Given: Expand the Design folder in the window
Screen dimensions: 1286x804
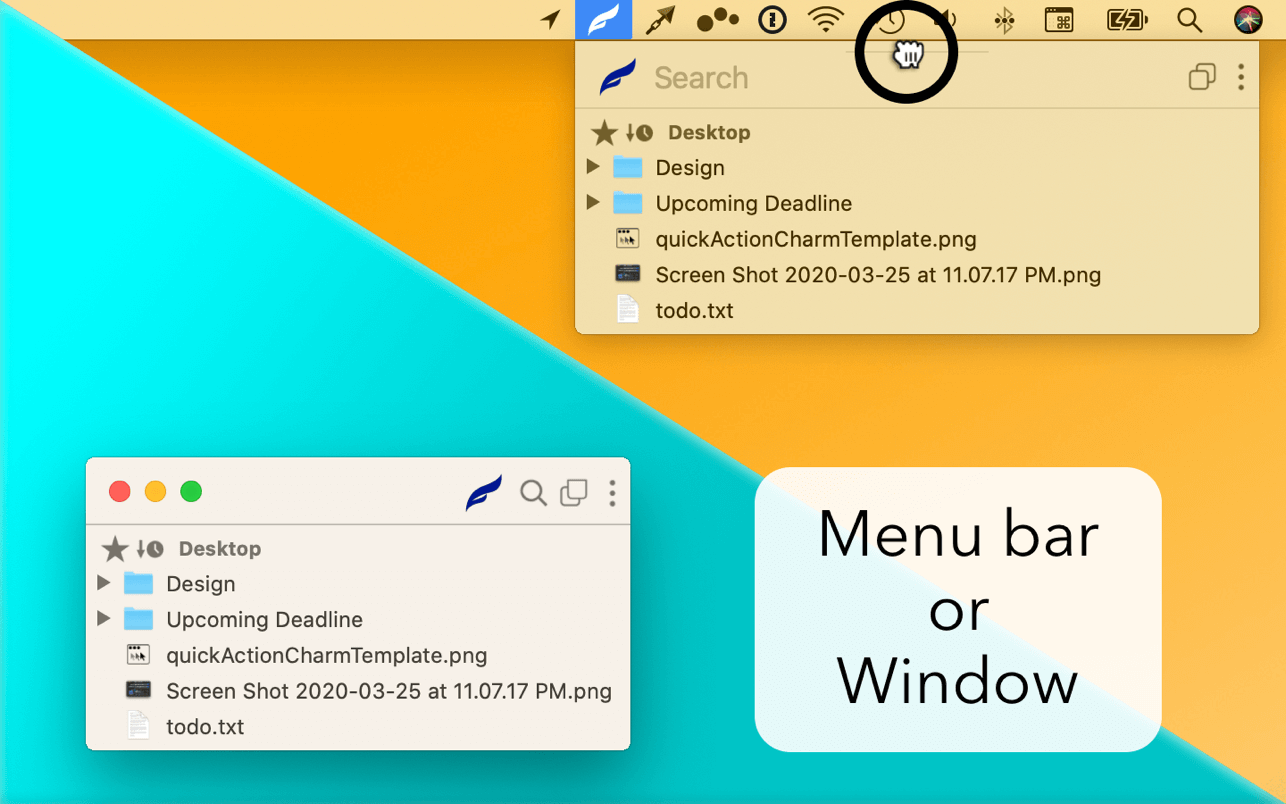Looking at the screenshot, I should (104, 583).
